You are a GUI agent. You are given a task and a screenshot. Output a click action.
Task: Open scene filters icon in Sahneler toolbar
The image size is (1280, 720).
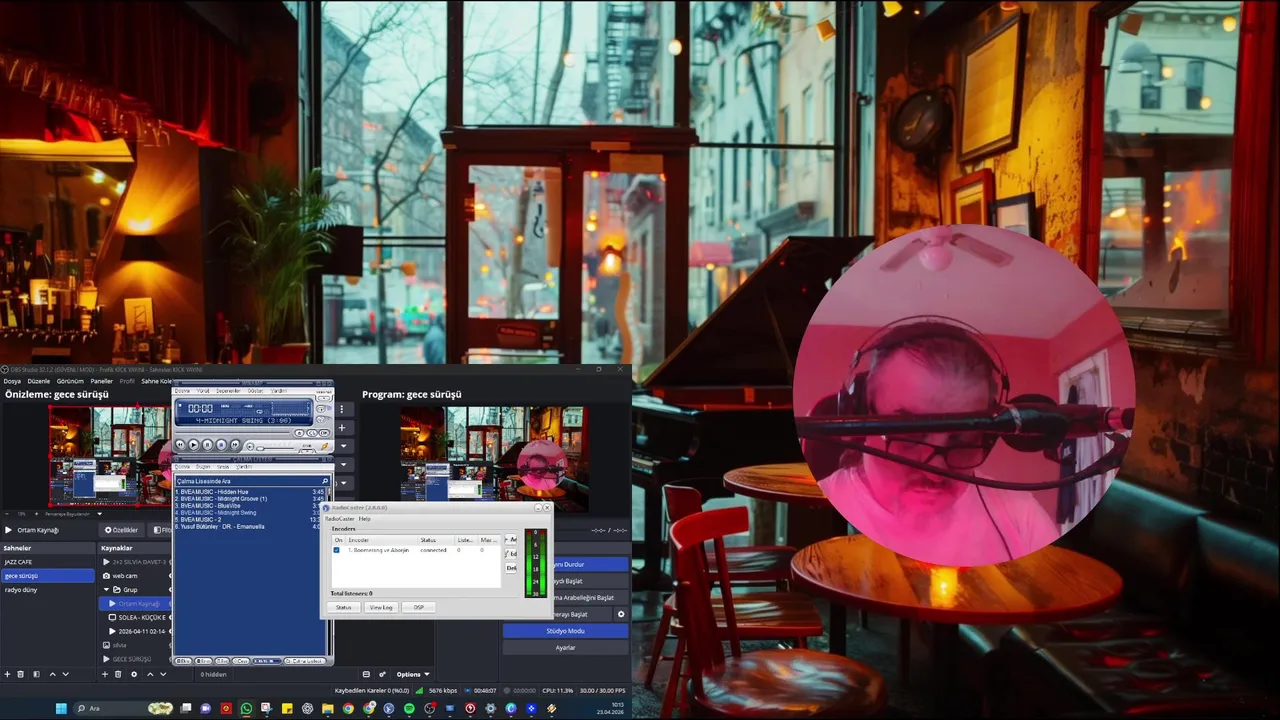pos(36,674)
